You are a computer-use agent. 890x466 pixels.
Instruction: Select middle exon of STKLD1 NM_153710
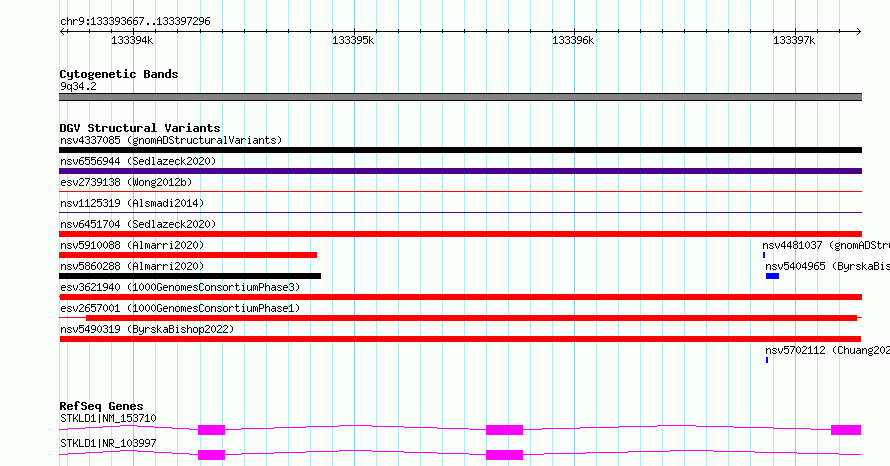[x=505, y=430]
